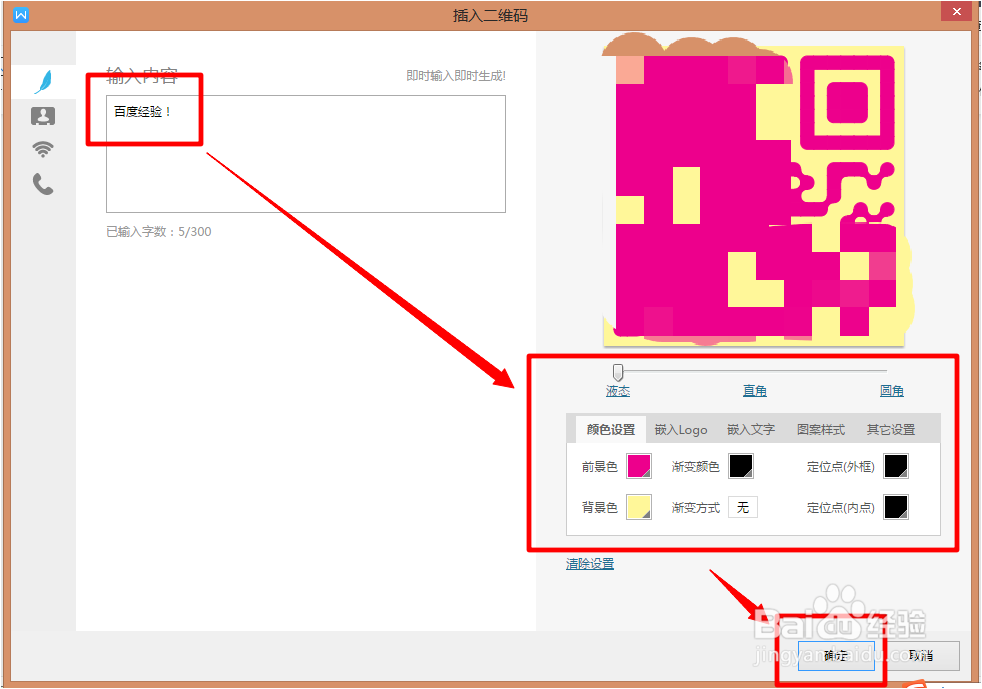Click inside the content text box
Viewport: 982px width, 689px height.
(306, 154)
